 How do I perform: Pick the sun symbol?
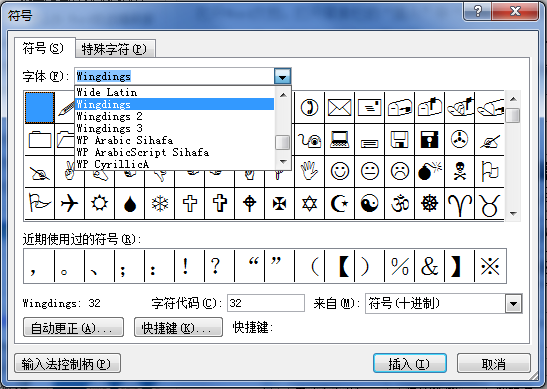click(99, 203)
